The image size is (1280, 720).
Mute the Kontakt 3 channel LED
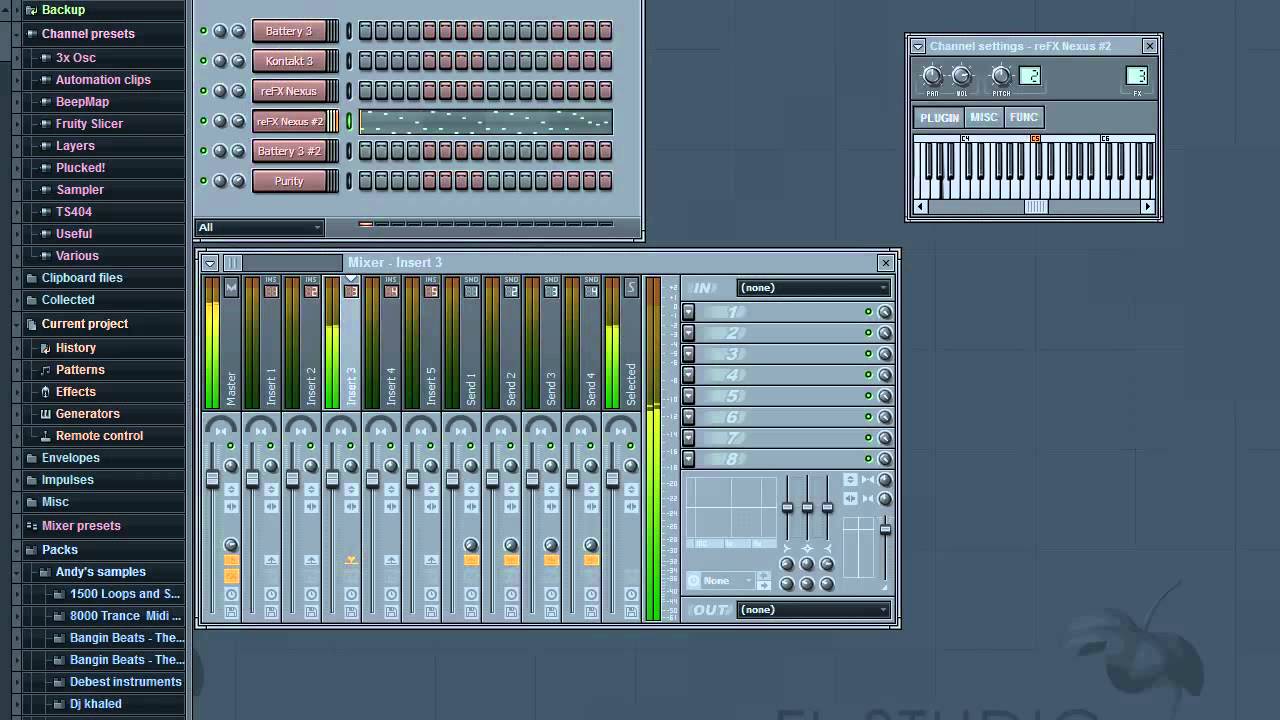point(204,61)
